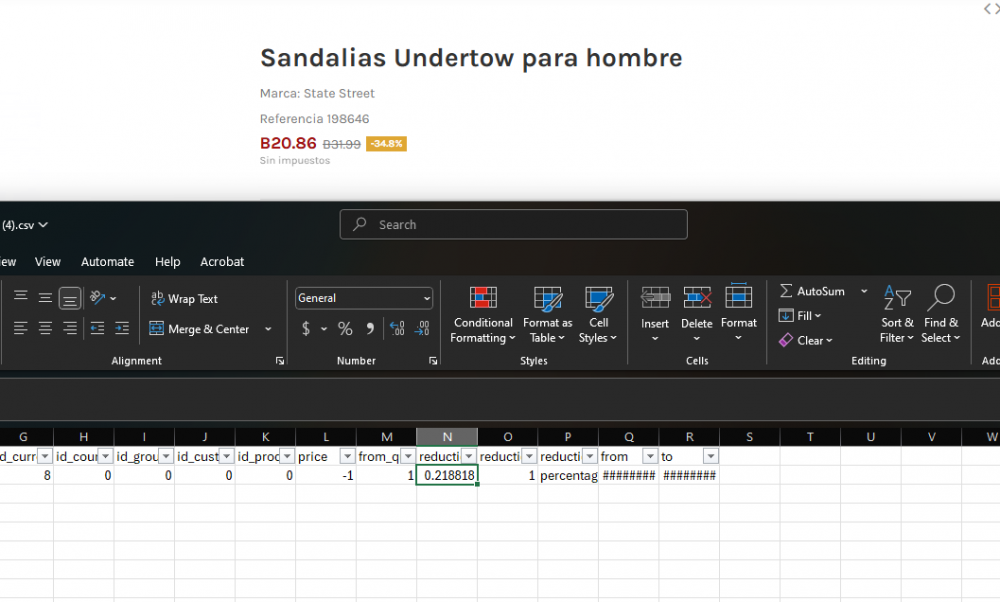Open filter for id_cou column
Image resolution: width=1000 pixels, height=602 pixels.
point(105,457)
